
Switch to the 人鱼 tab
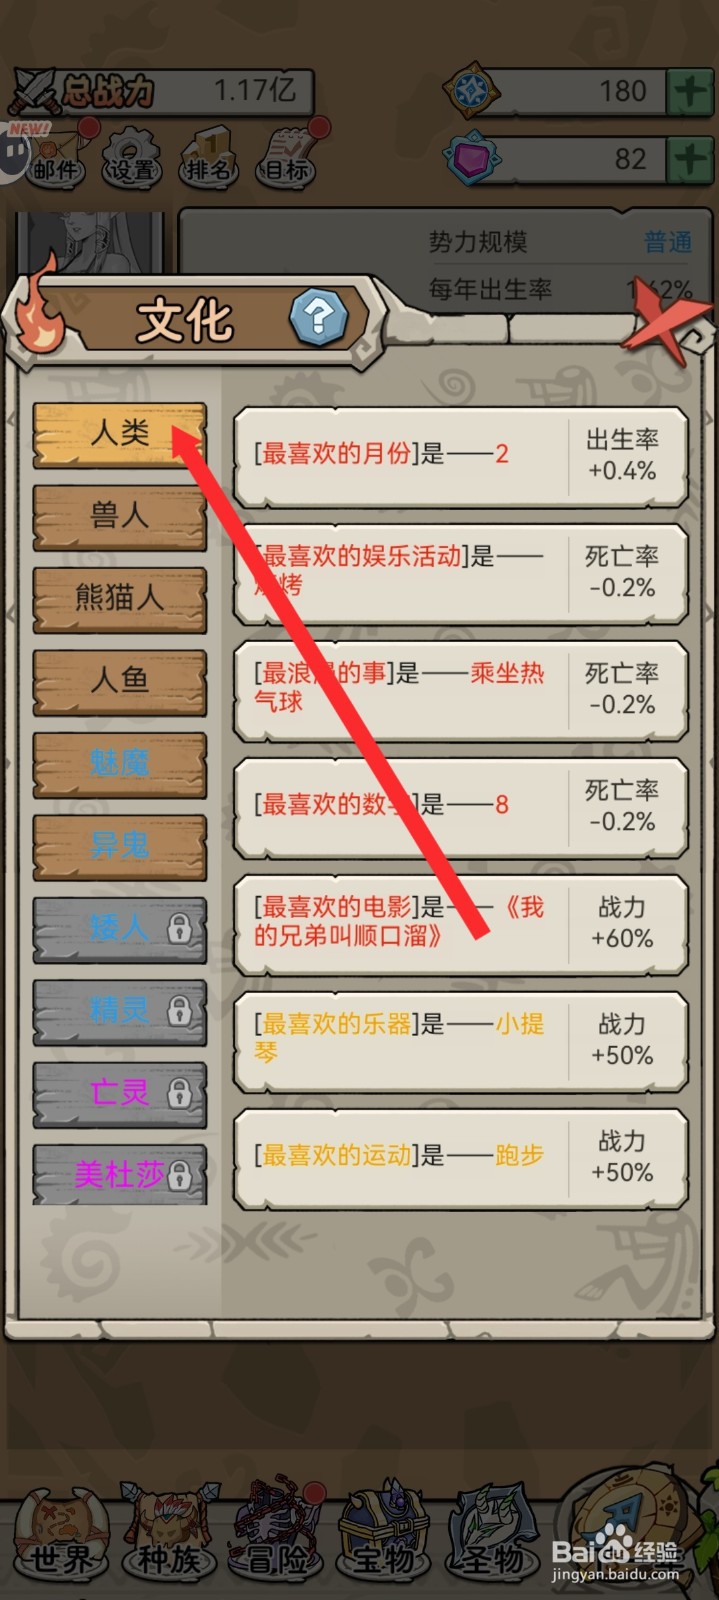pyautogui.click(x=120, y=681)
